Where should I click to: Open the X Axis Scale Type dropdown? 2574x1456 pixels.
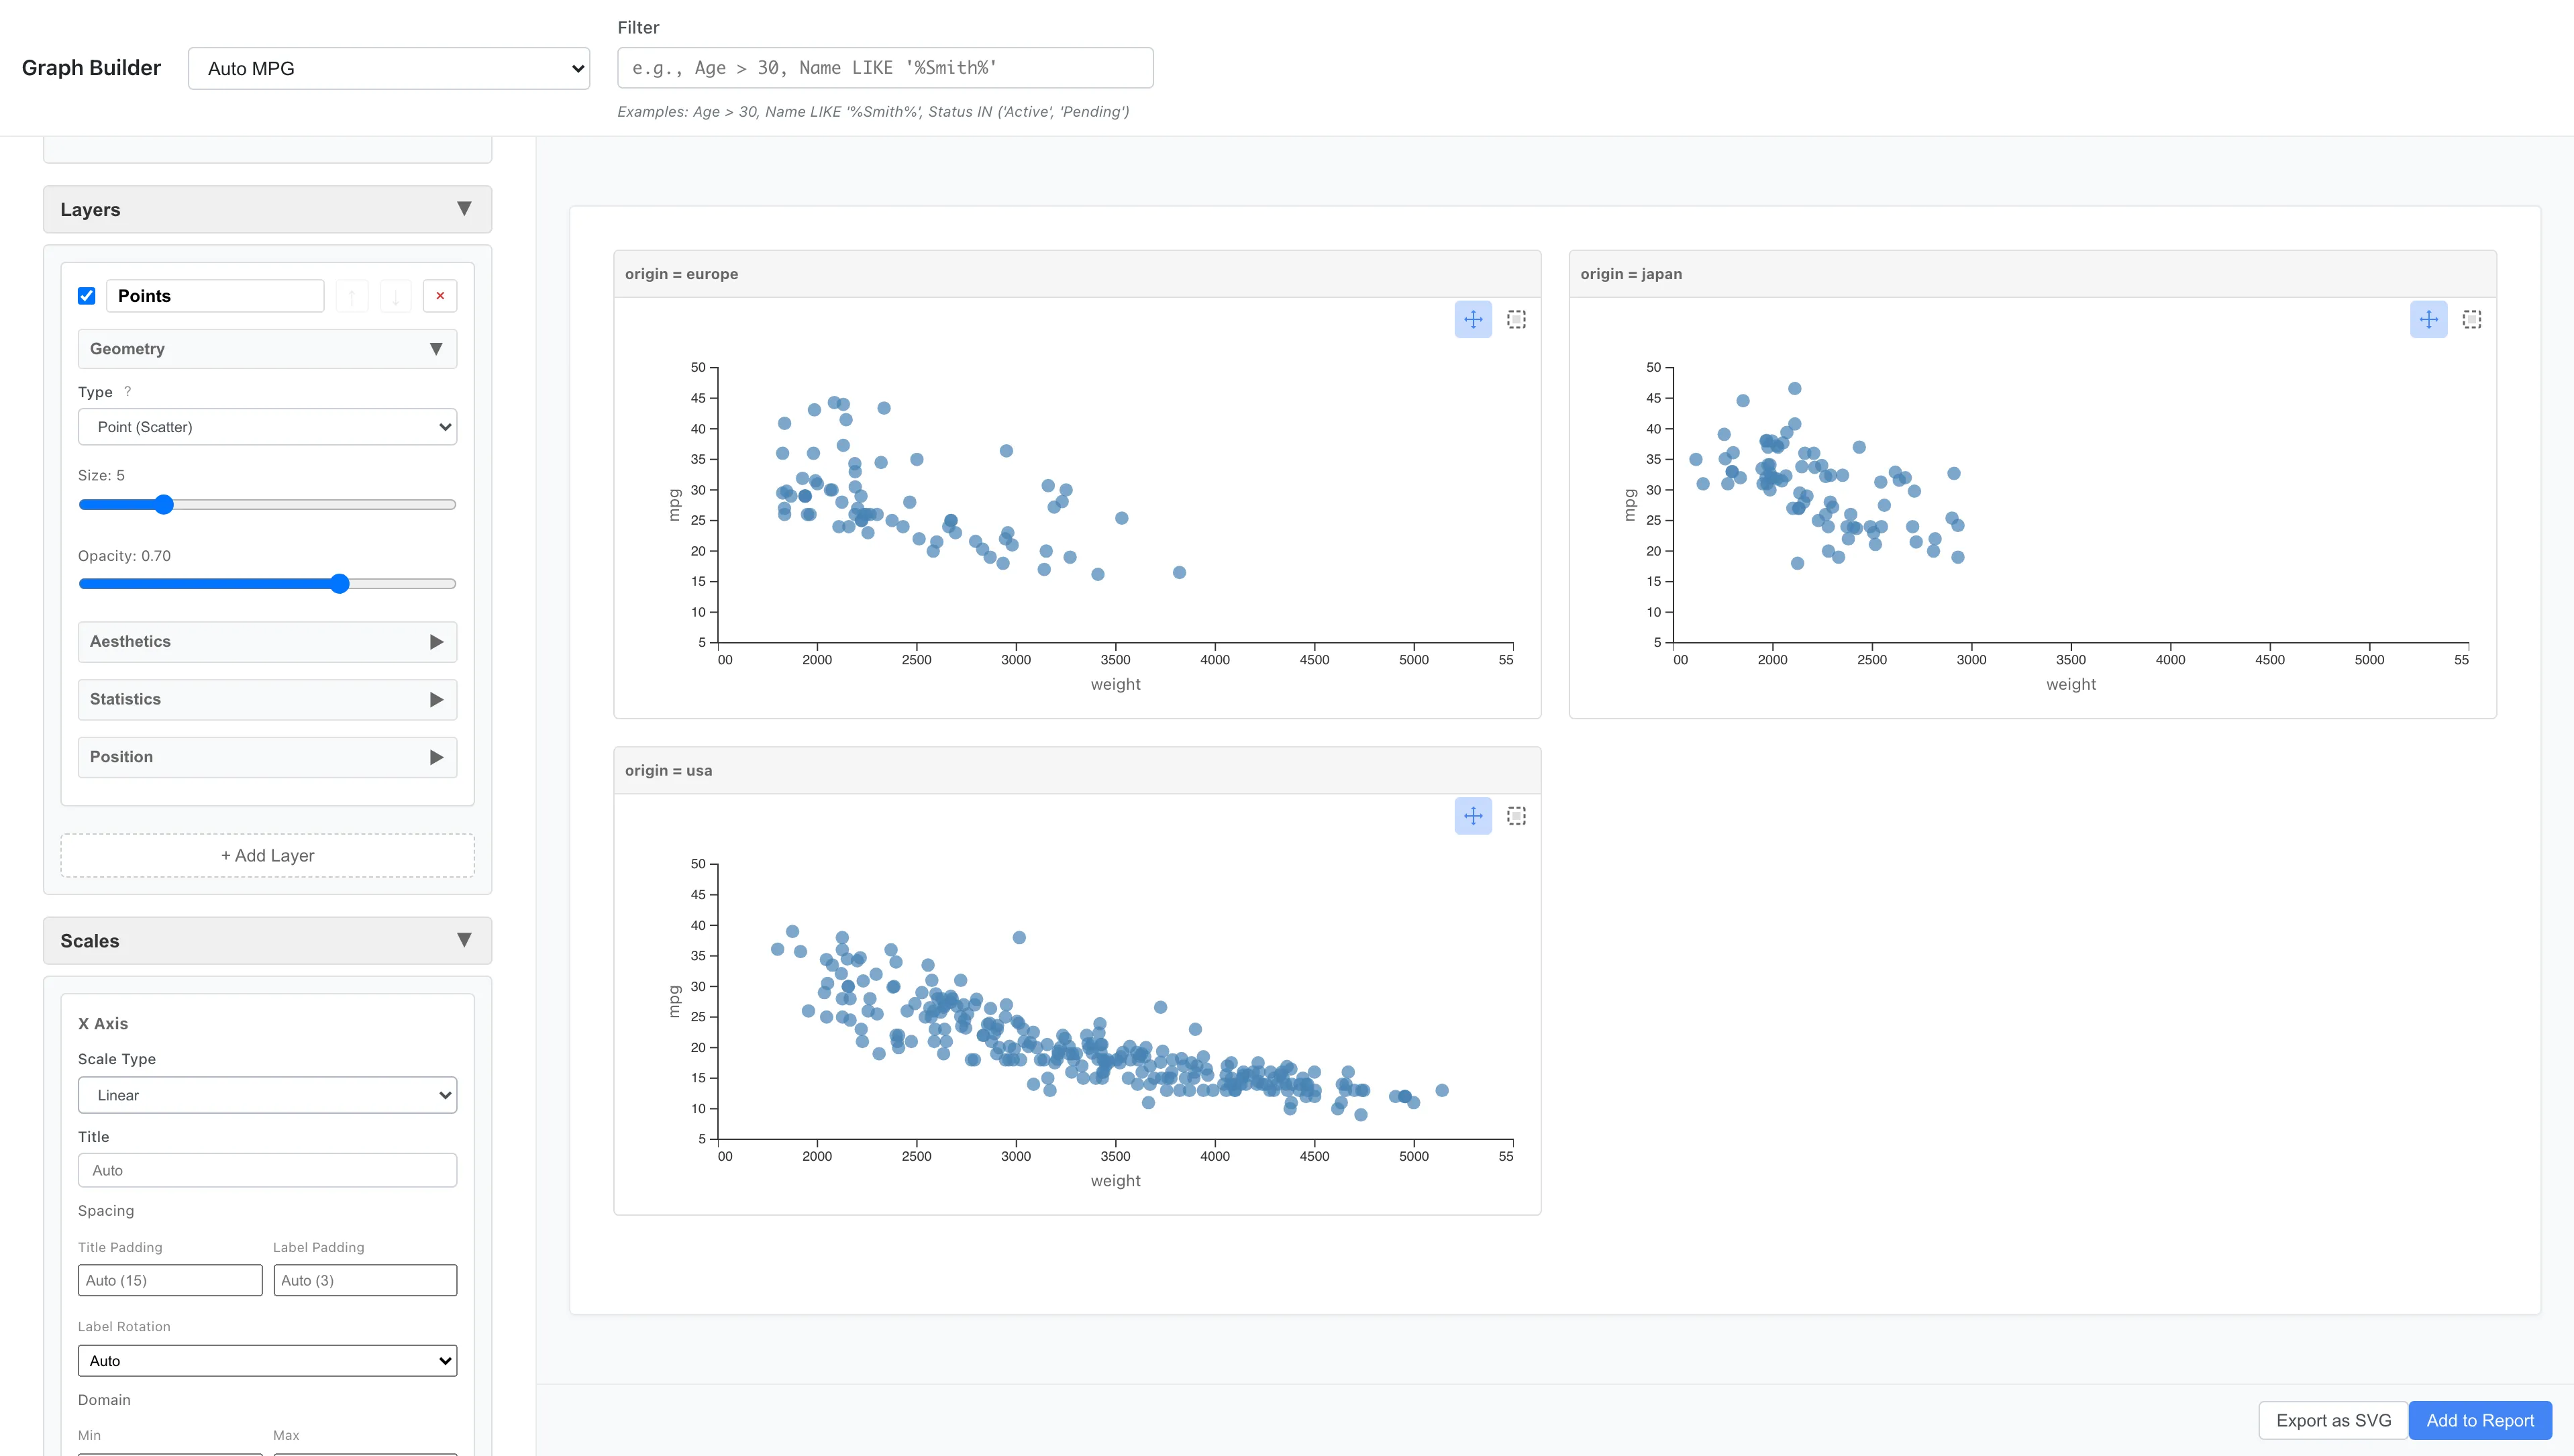pos(267,1094)
